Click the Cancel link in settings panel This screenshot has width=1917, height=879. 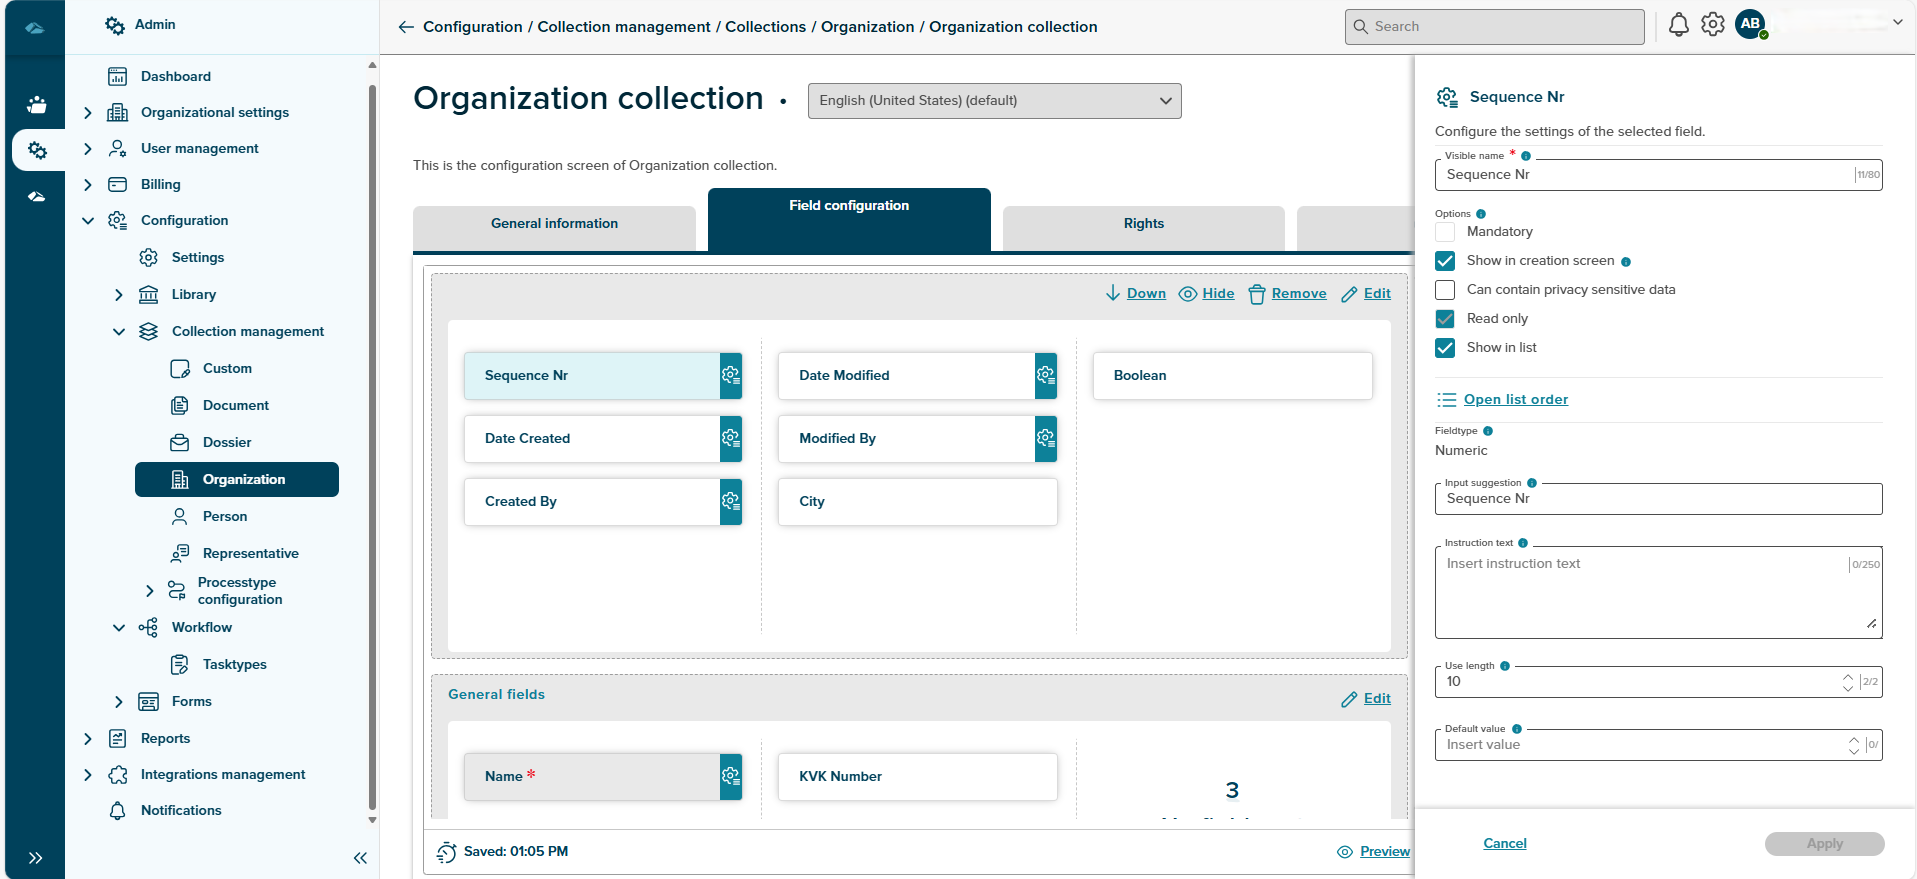point(1504,844)
